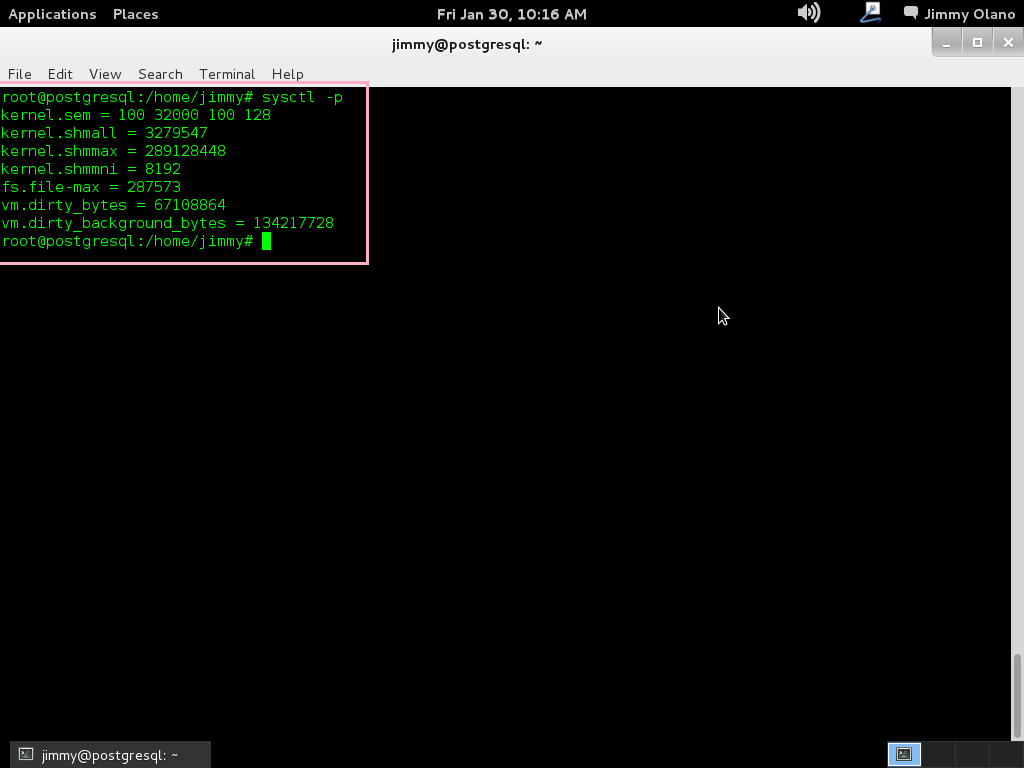
Task: Show the Help menu
Action: click(x=287, y=74)
